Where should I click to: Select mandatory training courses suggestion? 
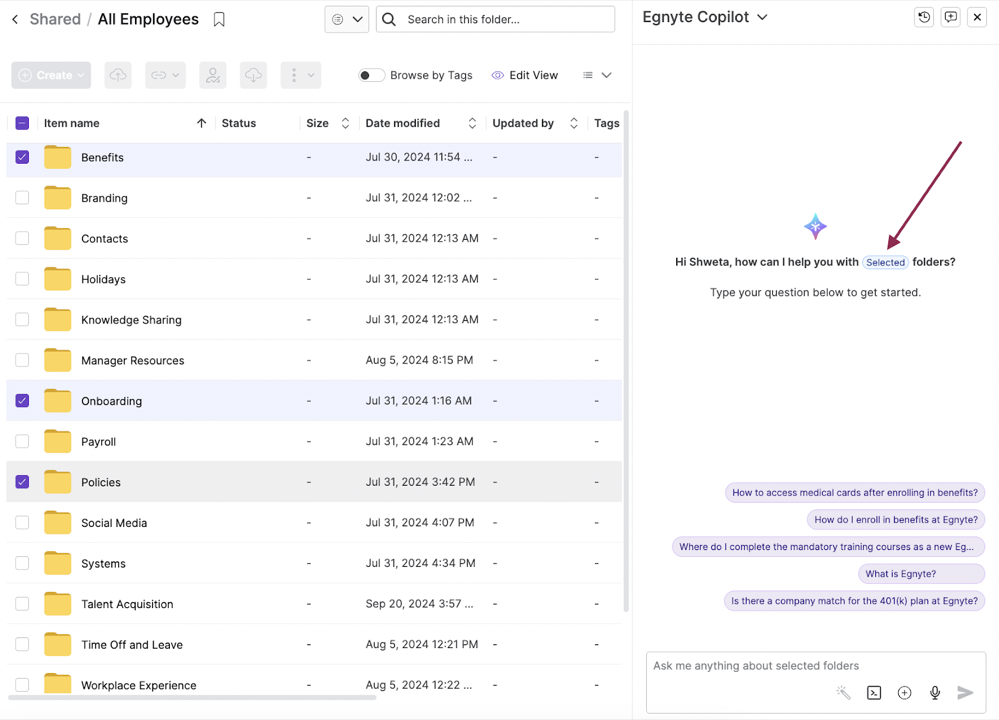[828, 547]
